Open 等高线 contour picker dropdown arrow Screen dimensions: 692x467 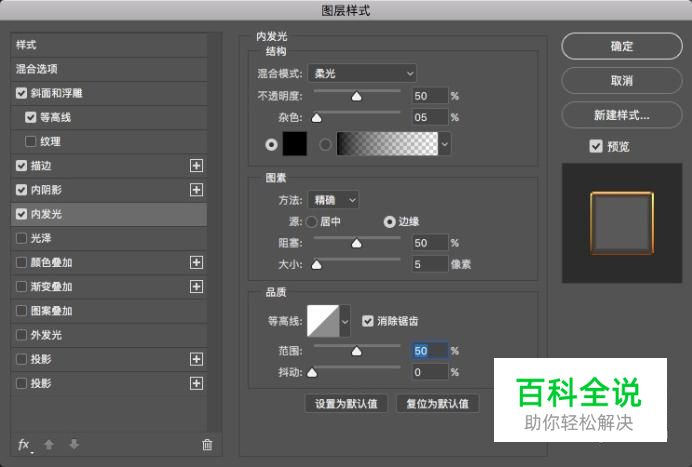[x=345, y=321]
